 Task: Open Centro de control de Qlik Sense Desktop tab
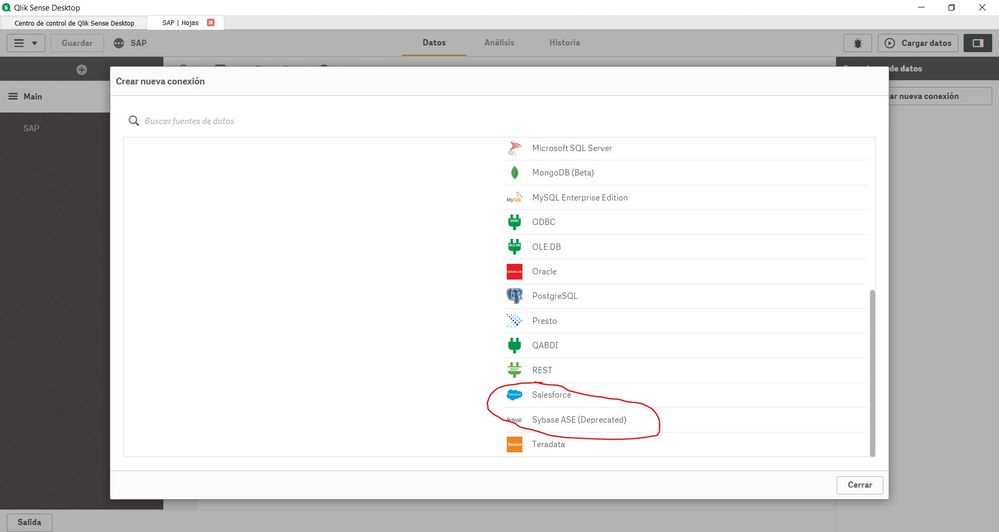coord(74,22)
